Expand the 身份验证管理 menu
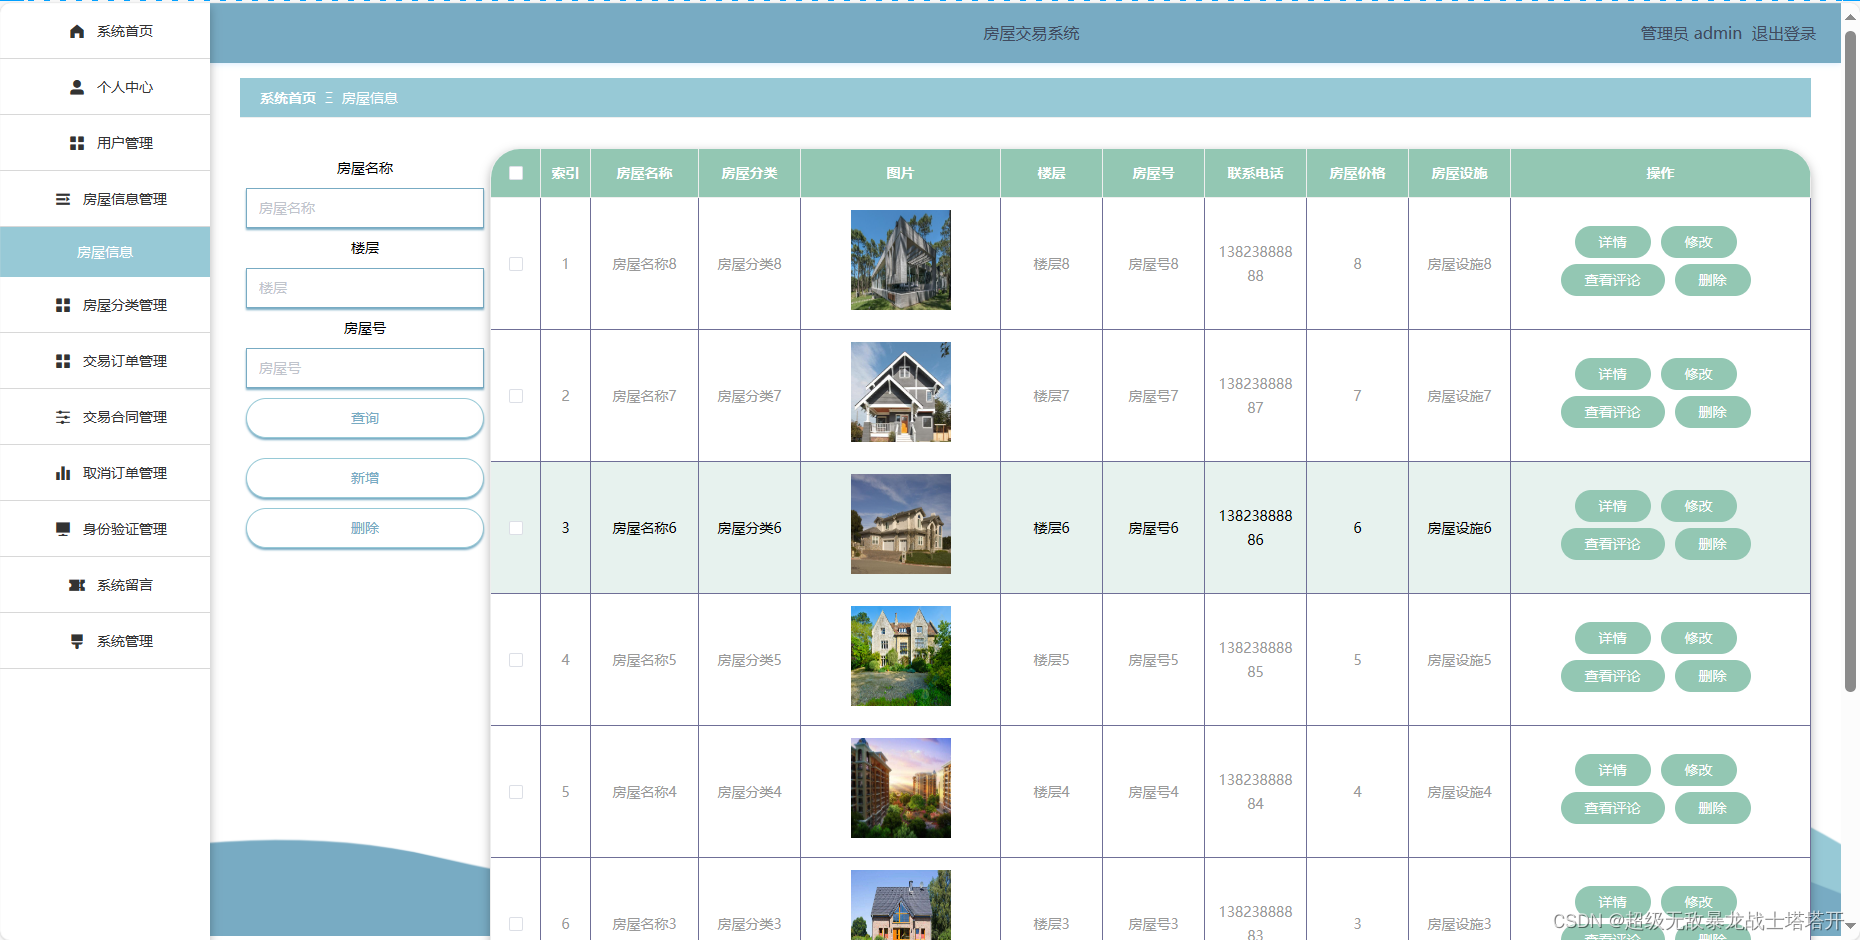1860x940 pixels. coord(105,529)
